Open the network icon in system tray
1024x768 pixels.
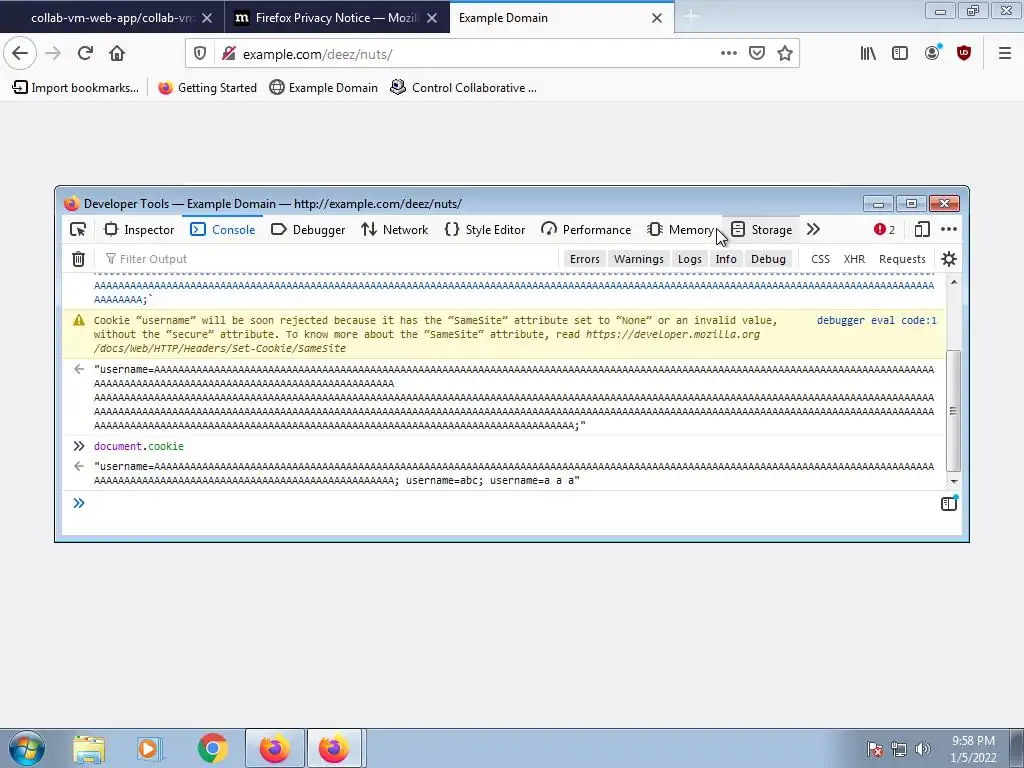tap(899, 749)
